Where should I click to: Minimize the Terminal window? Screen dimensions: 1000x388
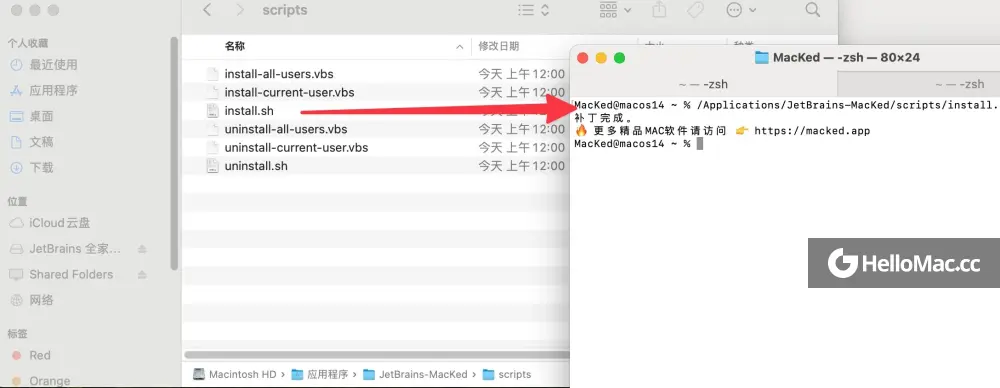[601, 58]
